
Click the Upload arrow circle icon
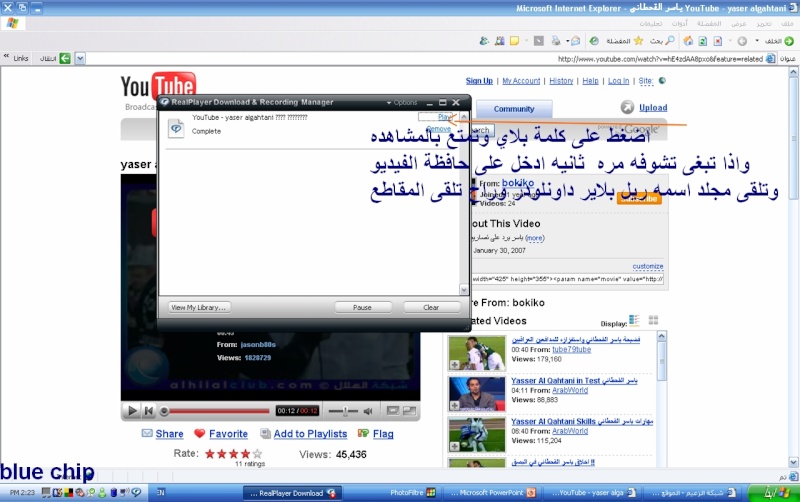tap(627, 107)
